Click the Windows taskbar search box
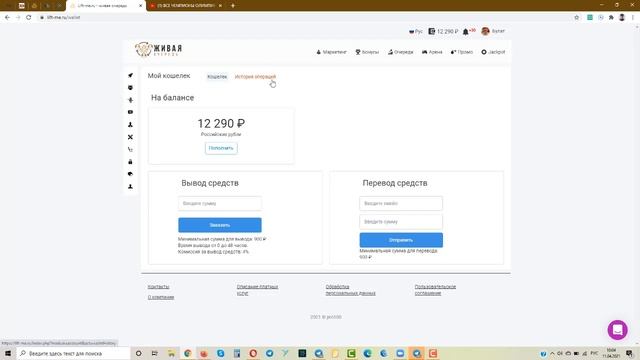This screenshot has width=640, height=360. pos(73,353)
